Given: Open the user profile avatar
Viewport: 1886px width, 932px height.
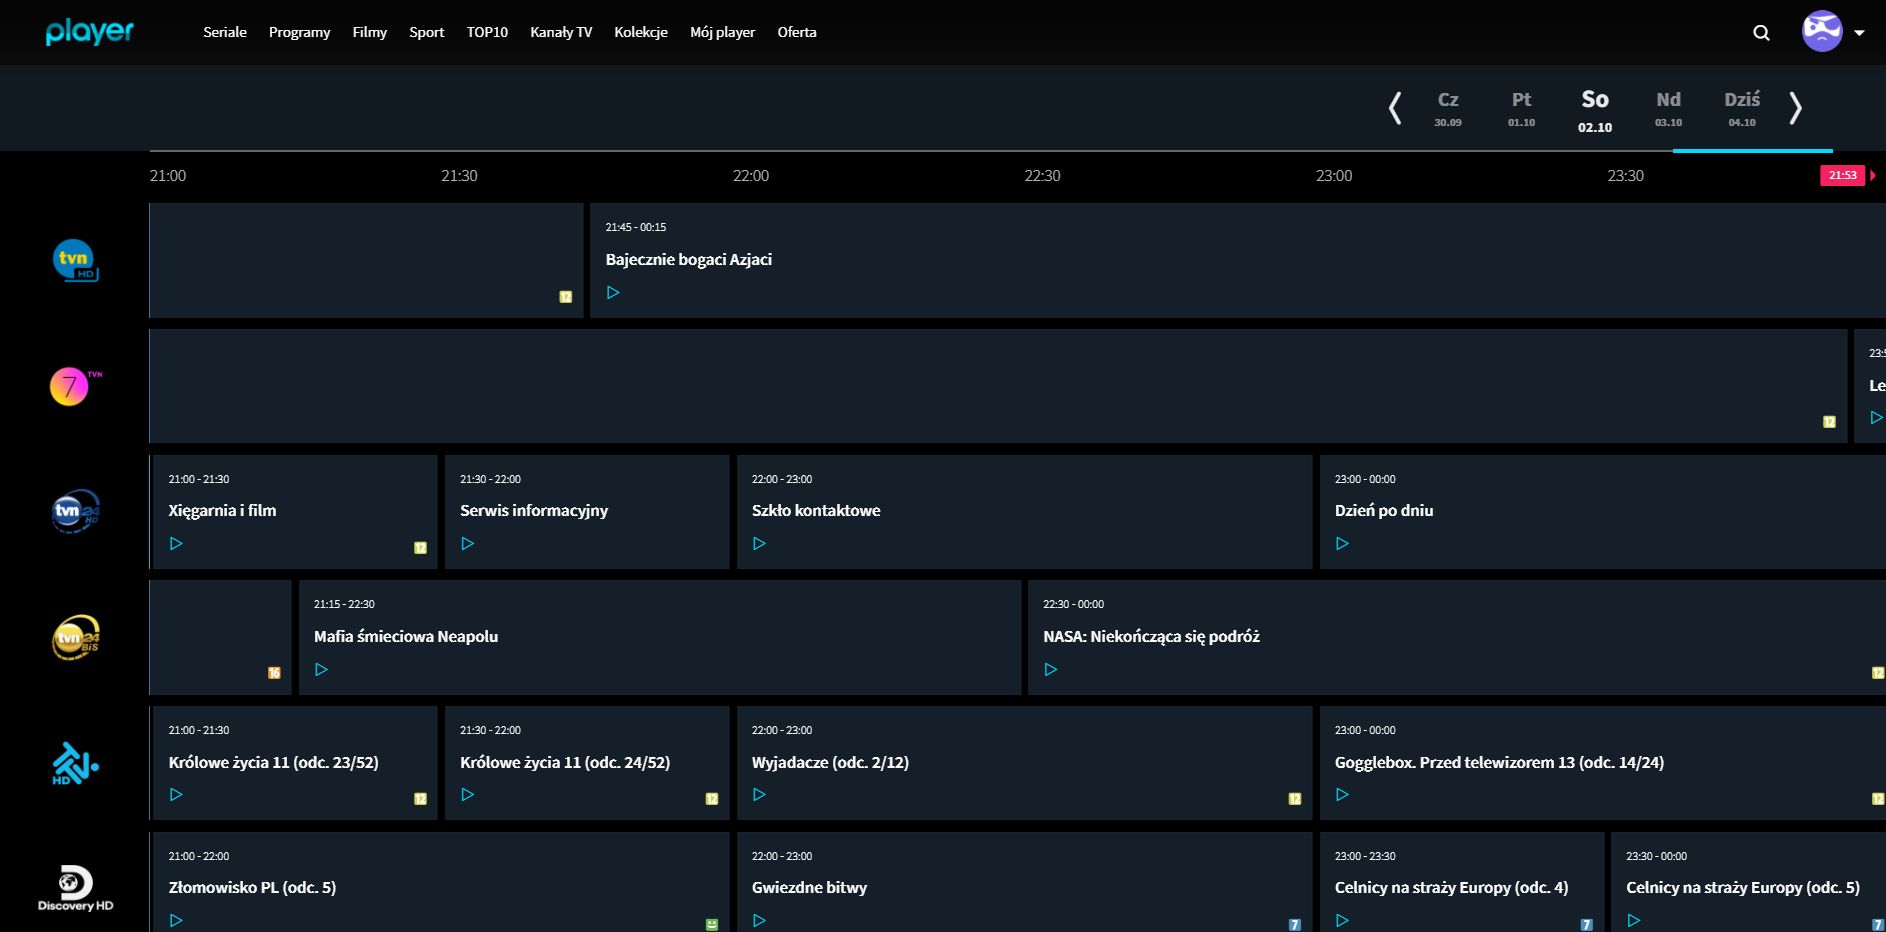Looking at the screenshot, I should coord(1822,32).
